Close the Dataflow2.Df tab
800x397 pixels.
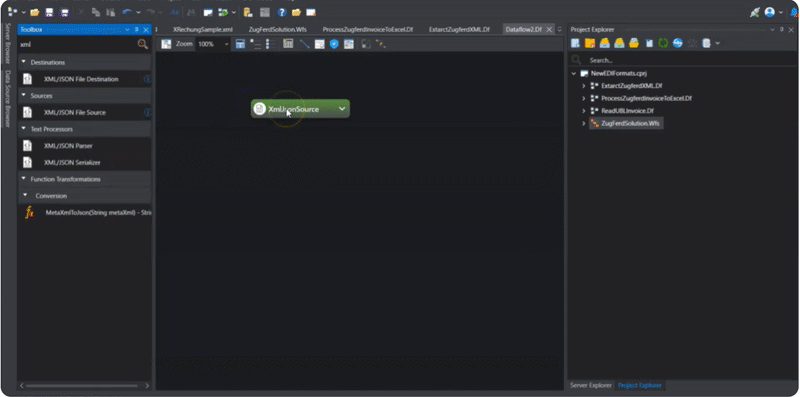(549, 30)
